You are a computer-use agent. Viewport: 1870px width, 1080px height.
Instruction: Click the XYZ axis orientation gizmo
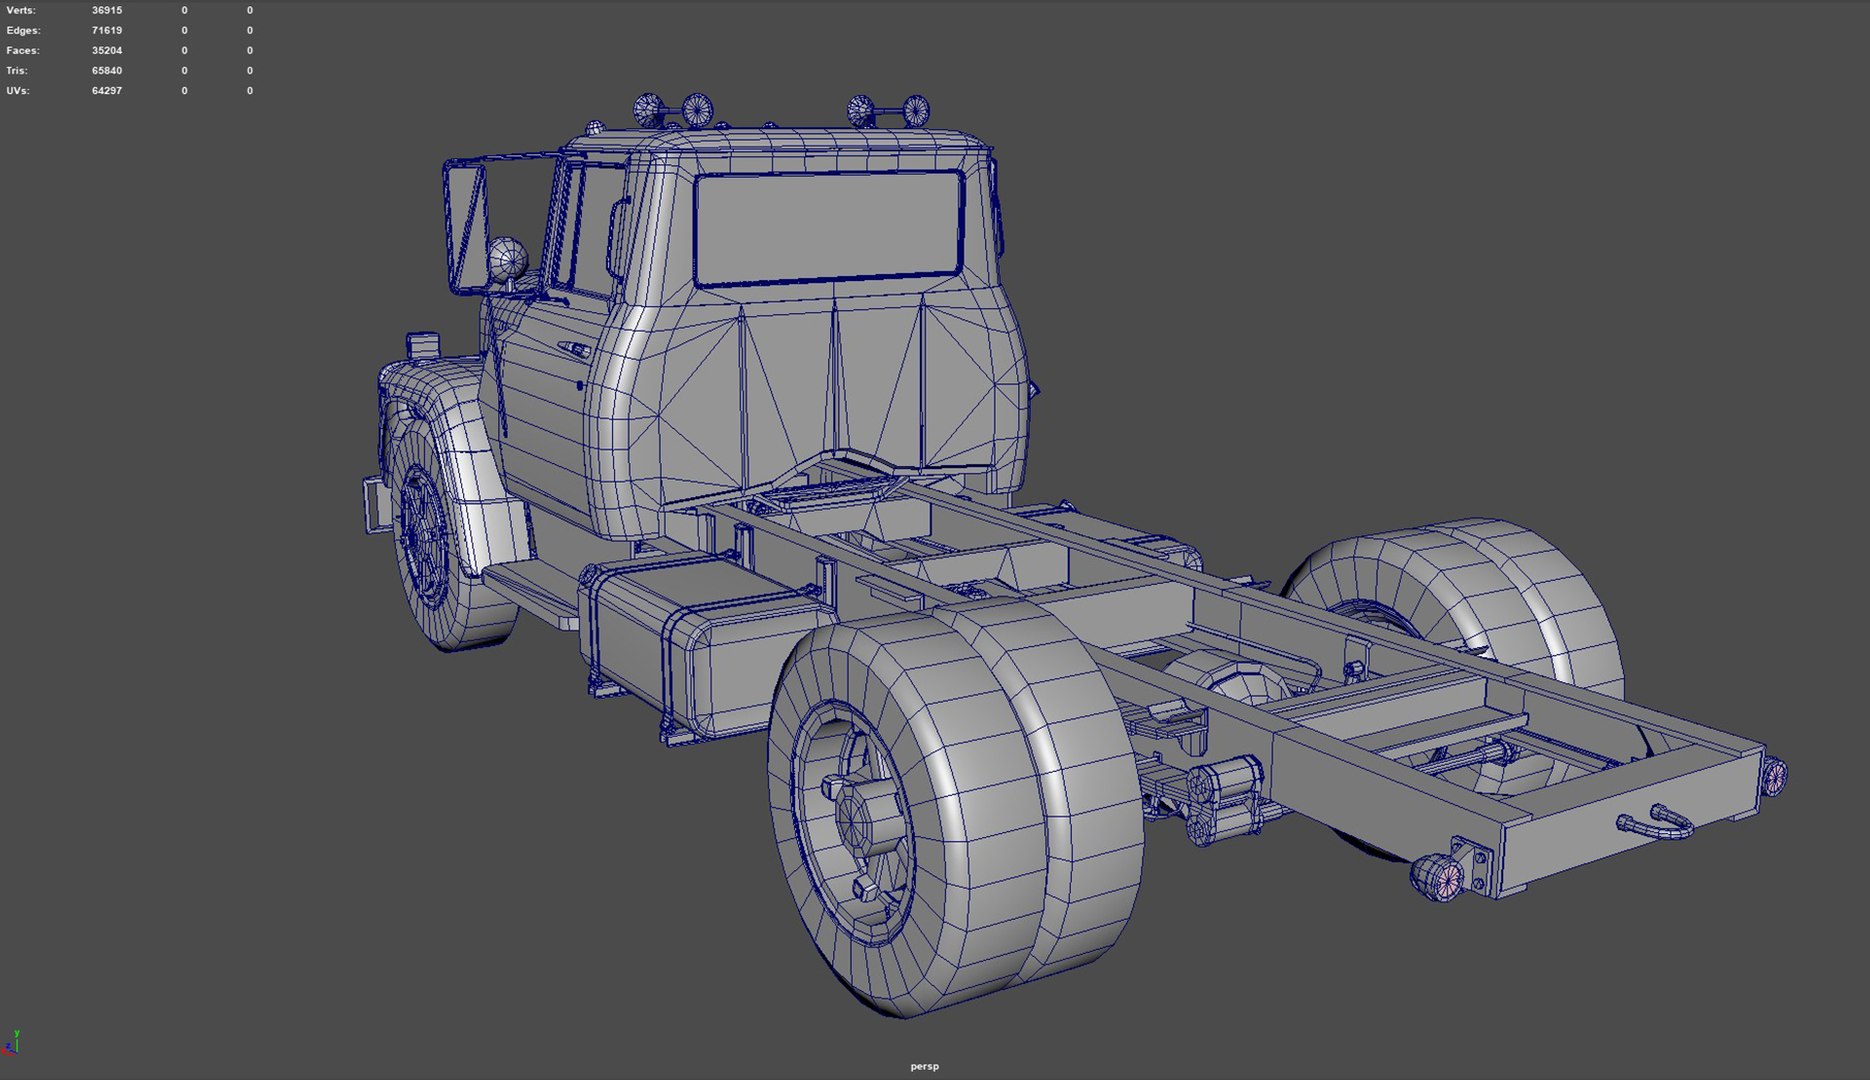pos(12,1042)
